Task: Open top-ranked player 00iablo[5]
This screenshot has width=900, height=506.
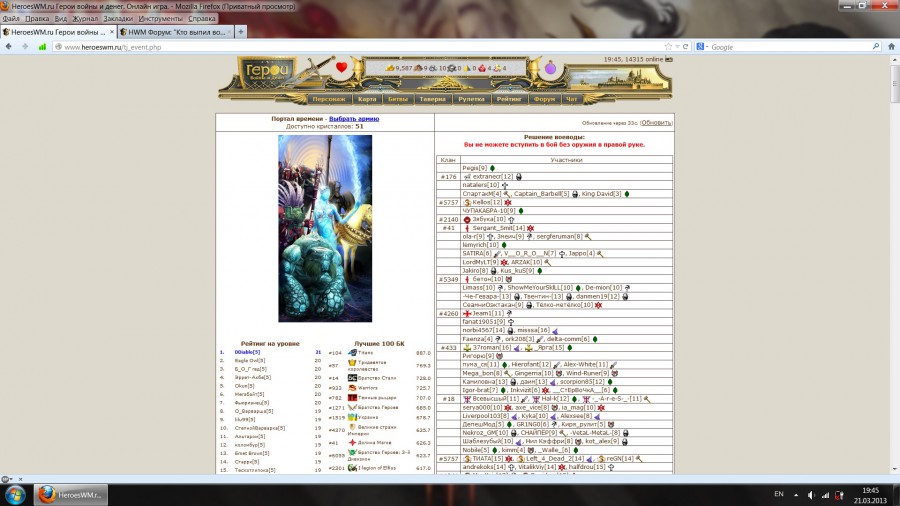Action: click(x=247, y=352)
